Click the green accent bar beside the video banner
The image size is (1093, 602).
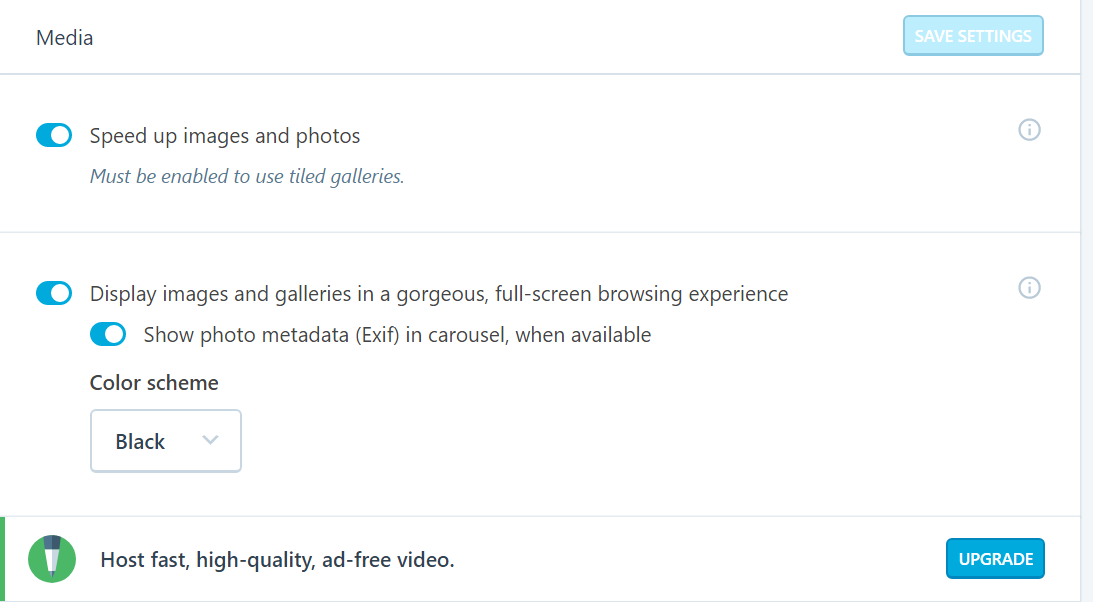pos(2,559)
